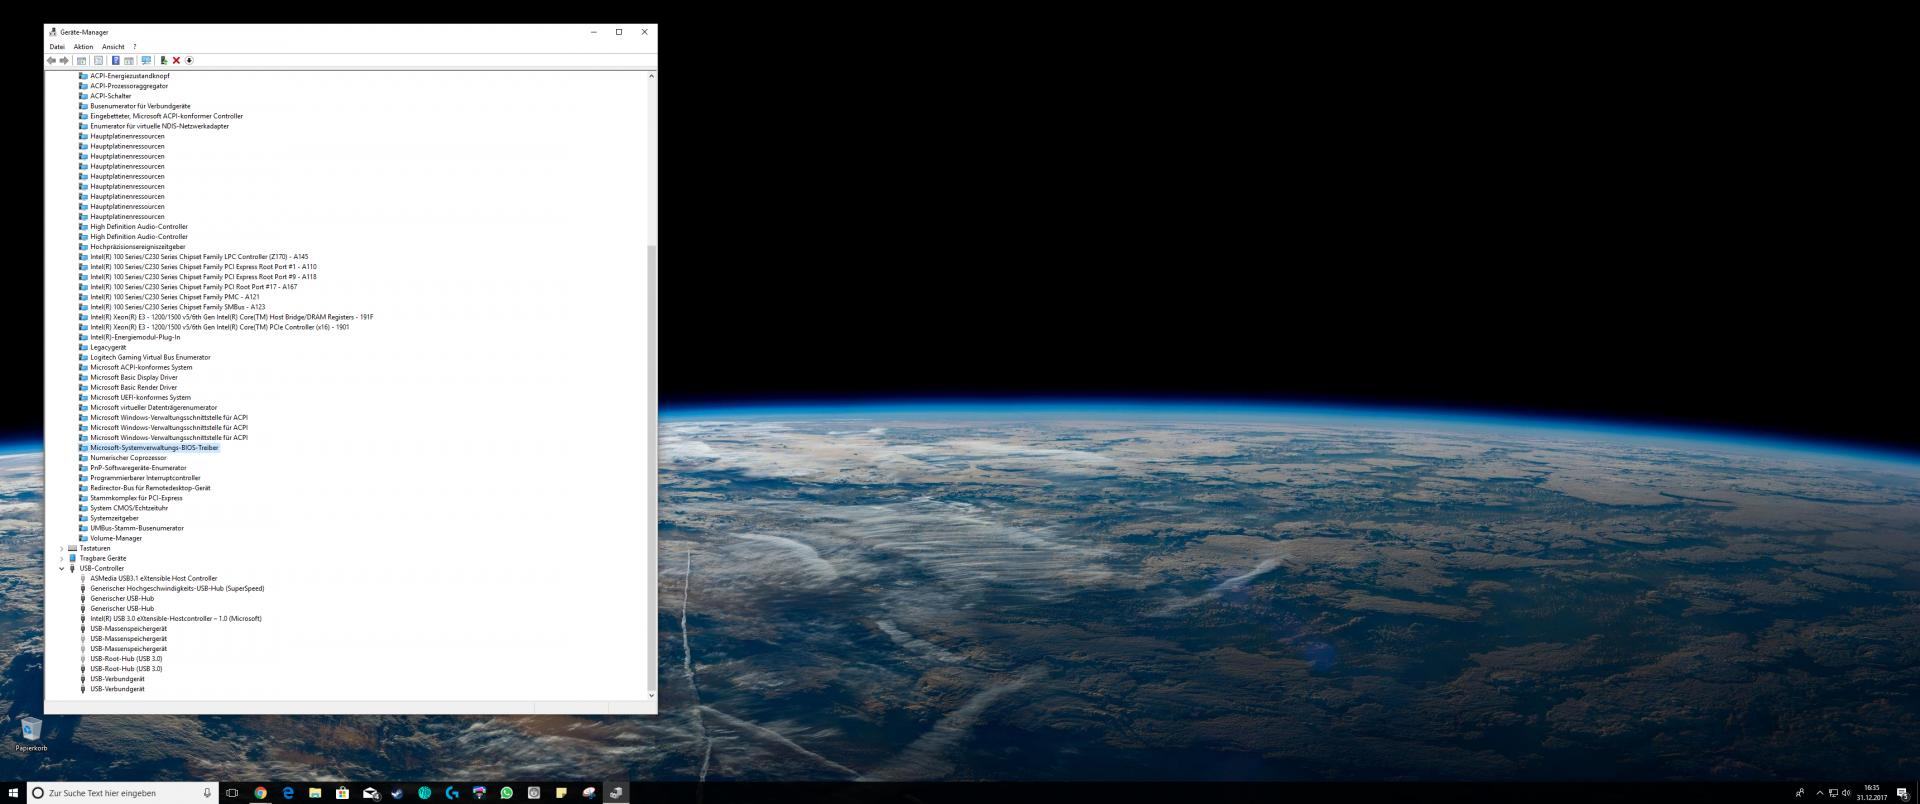Viewport: 1920px width, 804px height.
Task: Select Logitech Gaming Virtual Bus Enumerator
Action: 150,357
